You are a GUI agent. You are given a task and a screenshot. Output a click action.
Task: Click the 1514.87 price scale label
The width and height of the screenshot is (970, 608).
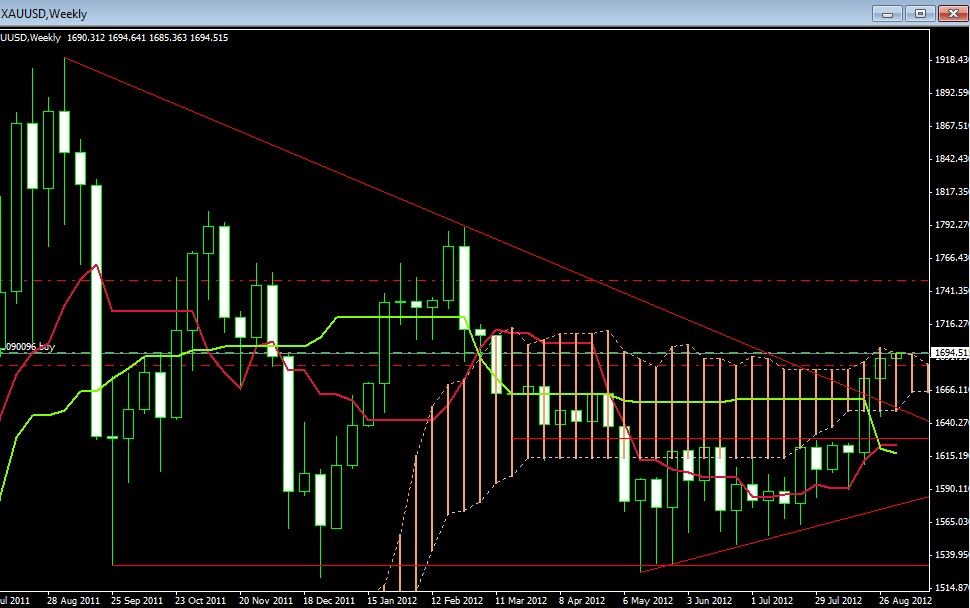[x=952, y=588]
